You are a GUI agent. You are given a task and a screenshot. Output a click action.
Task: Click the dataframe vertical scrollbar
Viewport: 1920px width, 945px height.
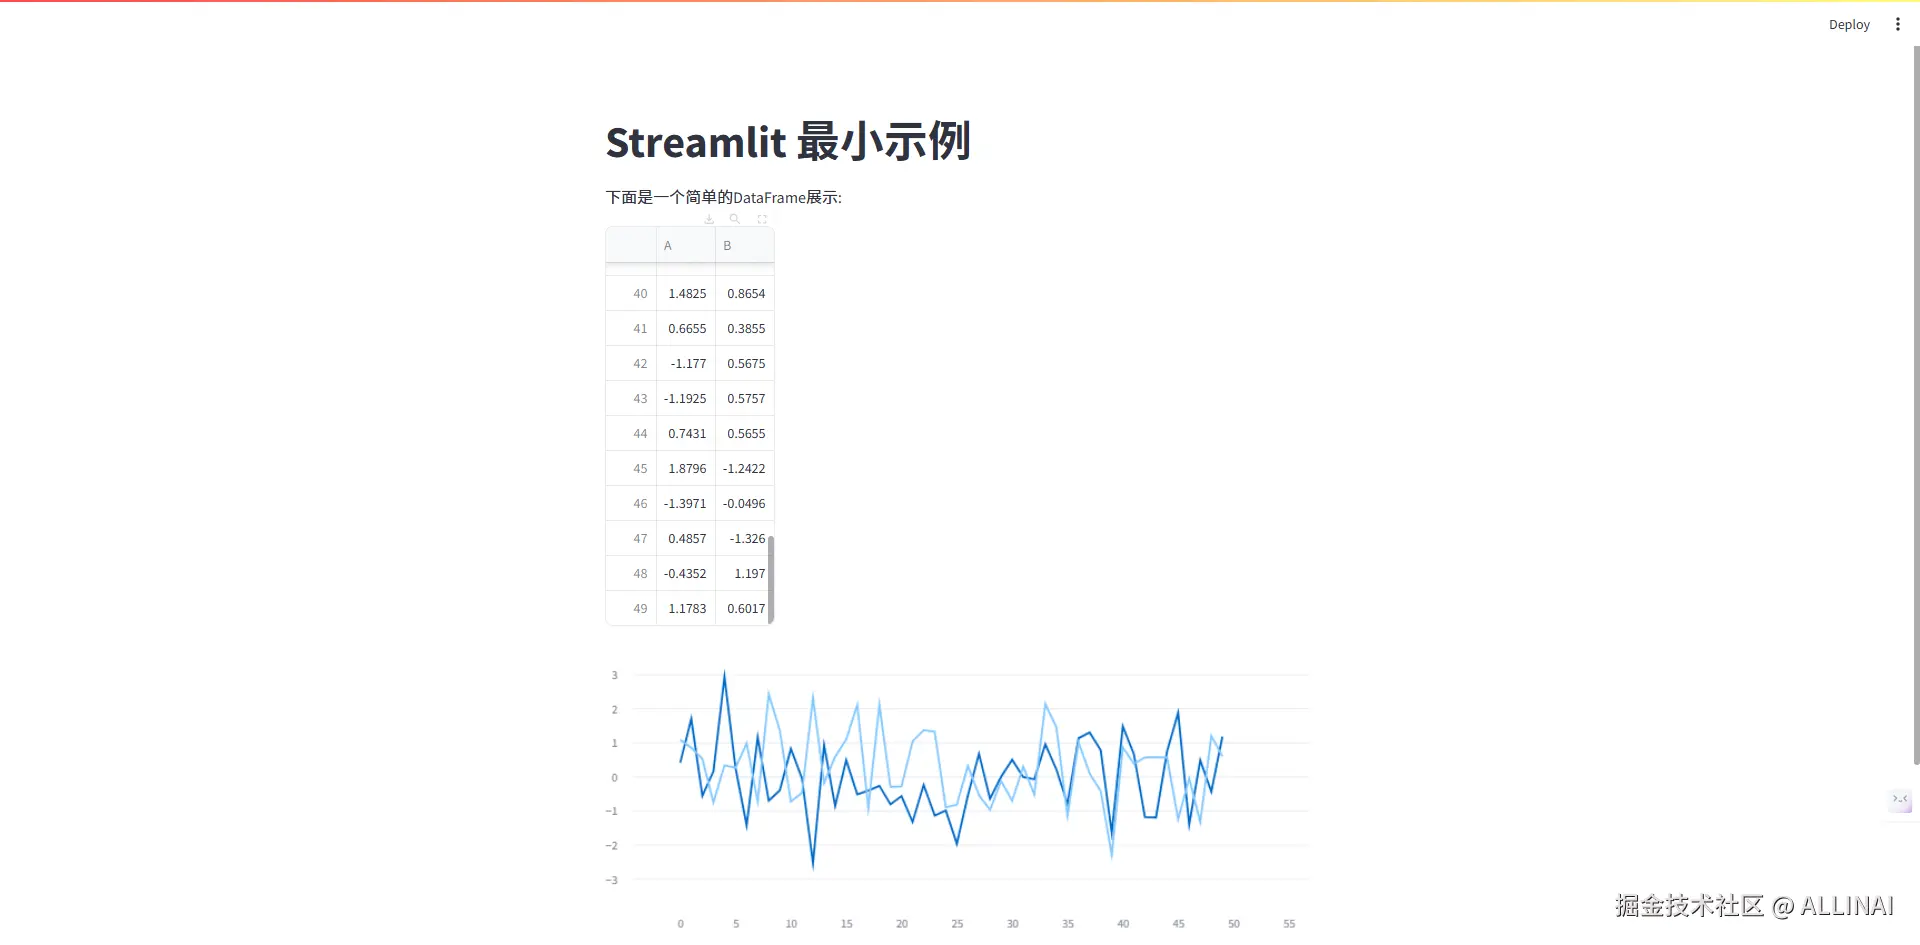(771, 579)
